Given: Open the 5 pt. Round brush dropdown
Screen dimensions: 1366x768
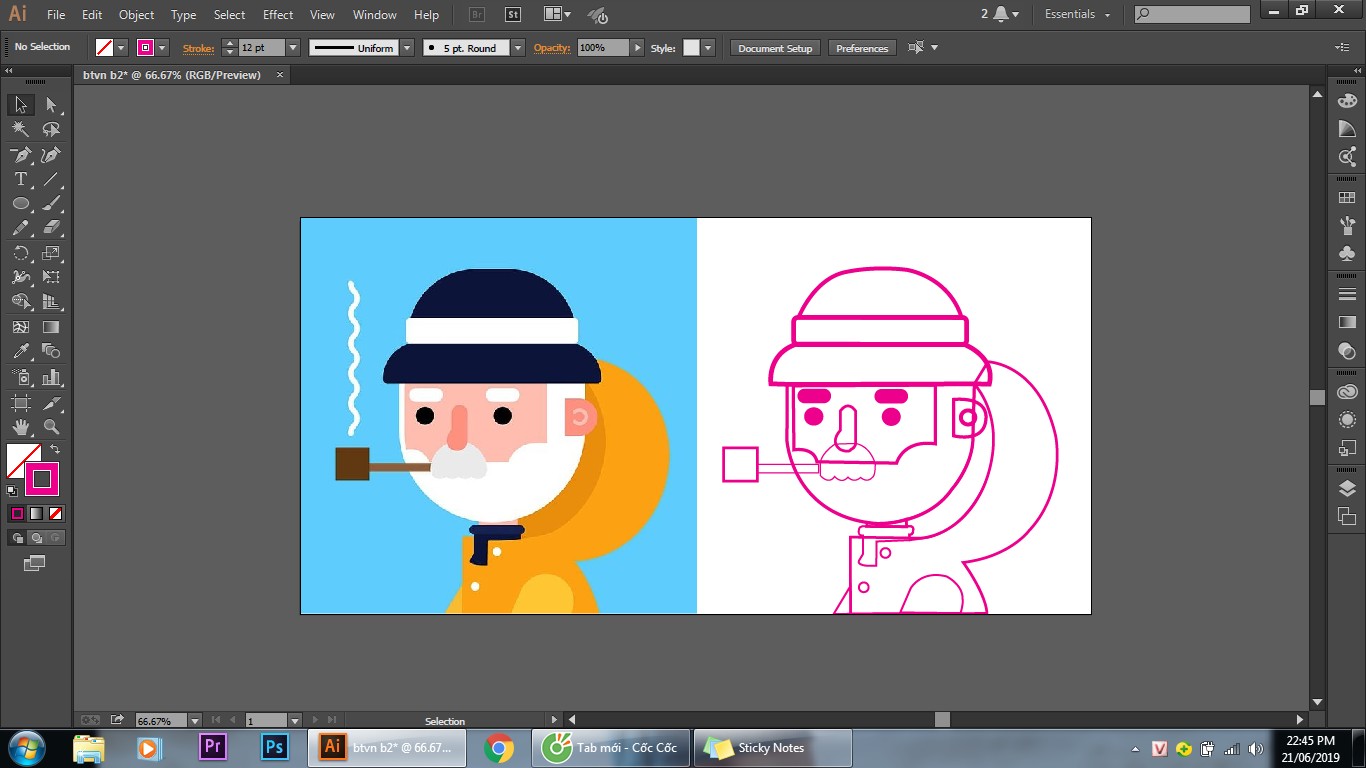Looking at the screenshot, I should coord(518,48).
